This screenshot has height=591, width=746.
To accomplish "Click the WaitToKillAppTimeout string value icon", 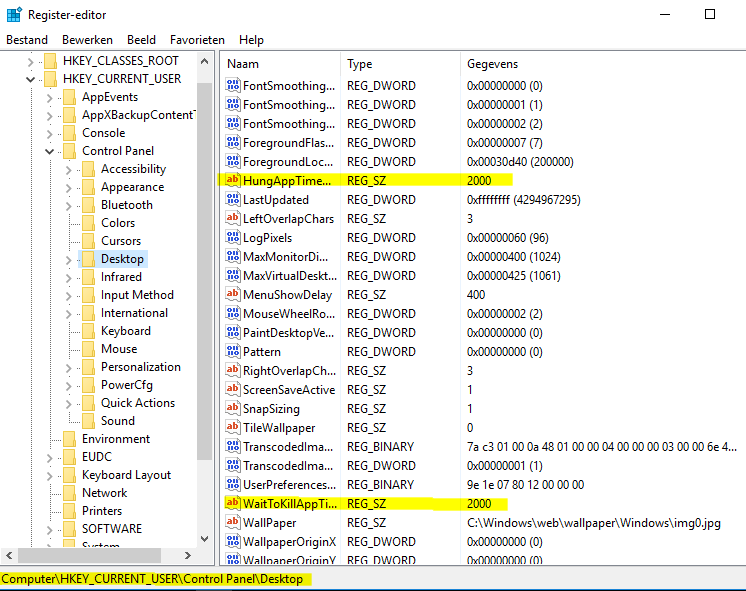I will [x=233, y=503].
